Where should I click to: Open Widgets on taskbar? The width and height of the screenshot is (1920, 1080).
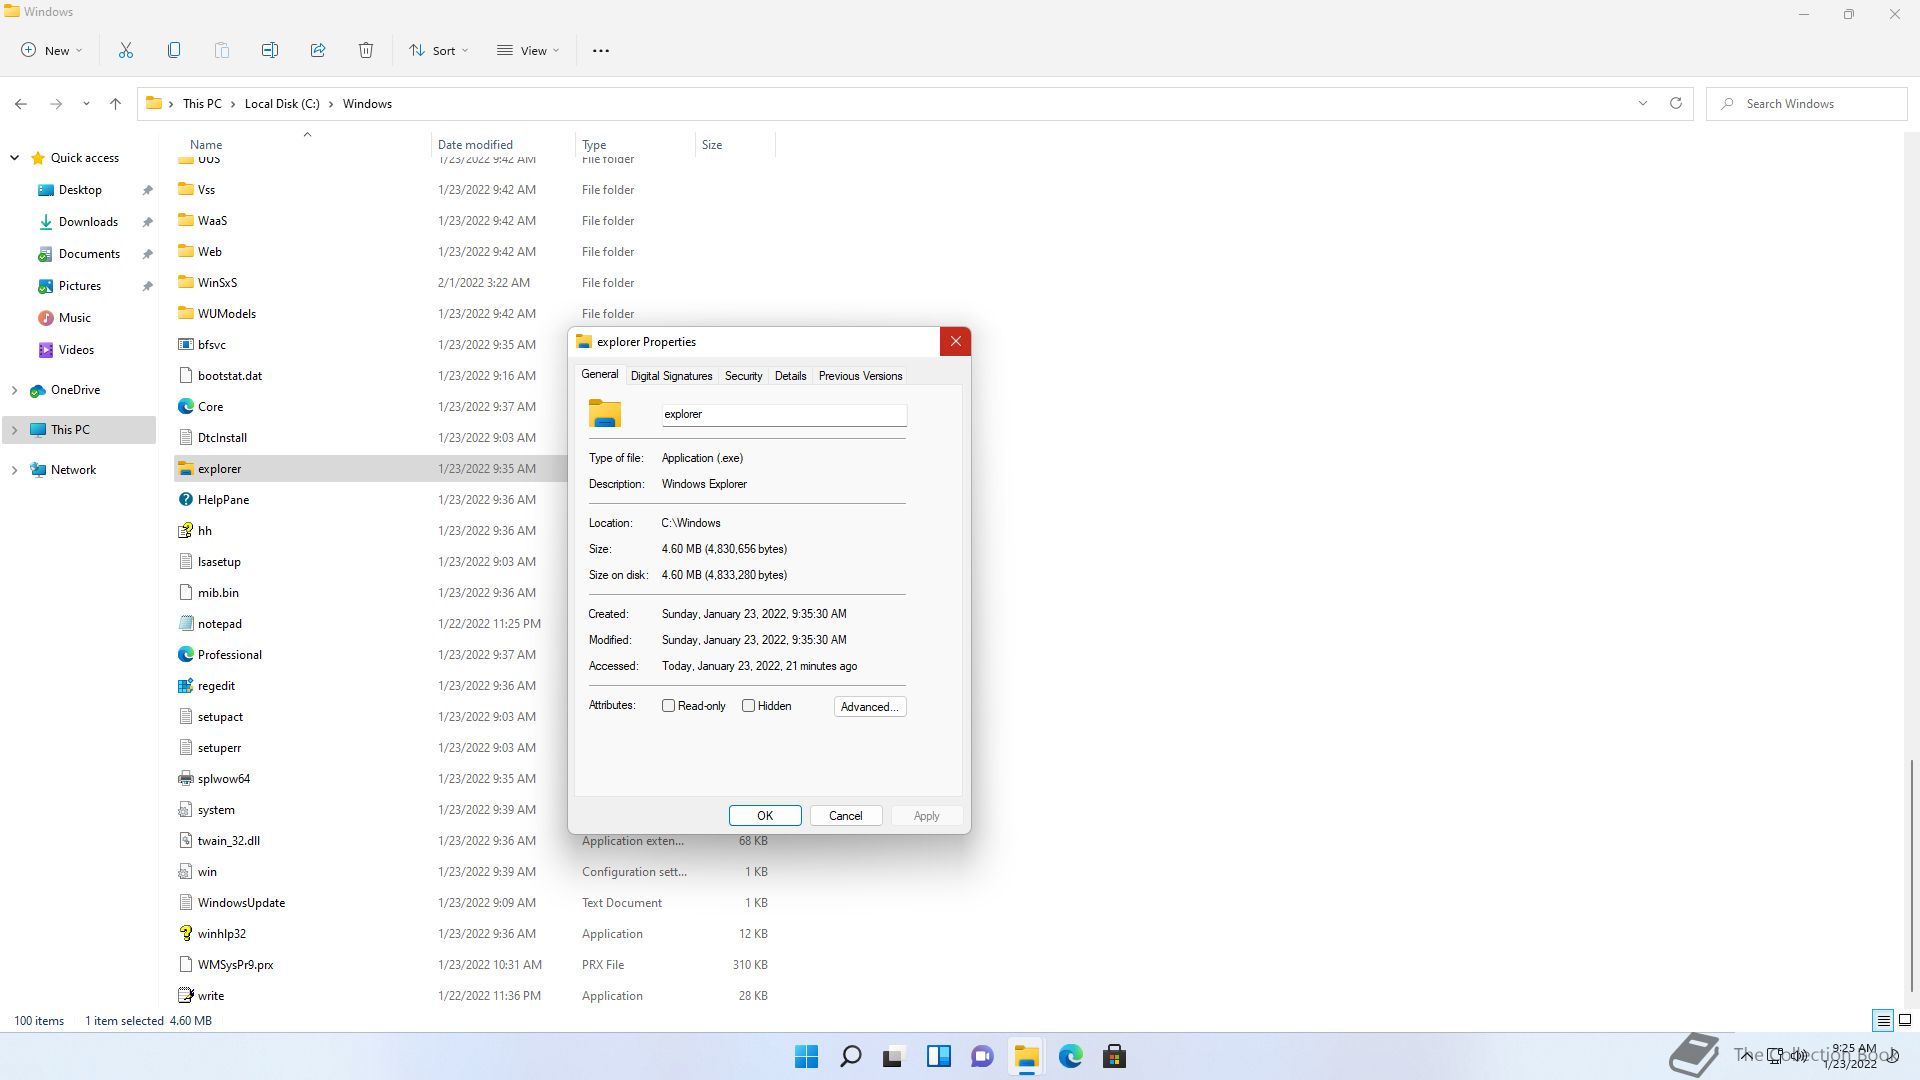938,1056
